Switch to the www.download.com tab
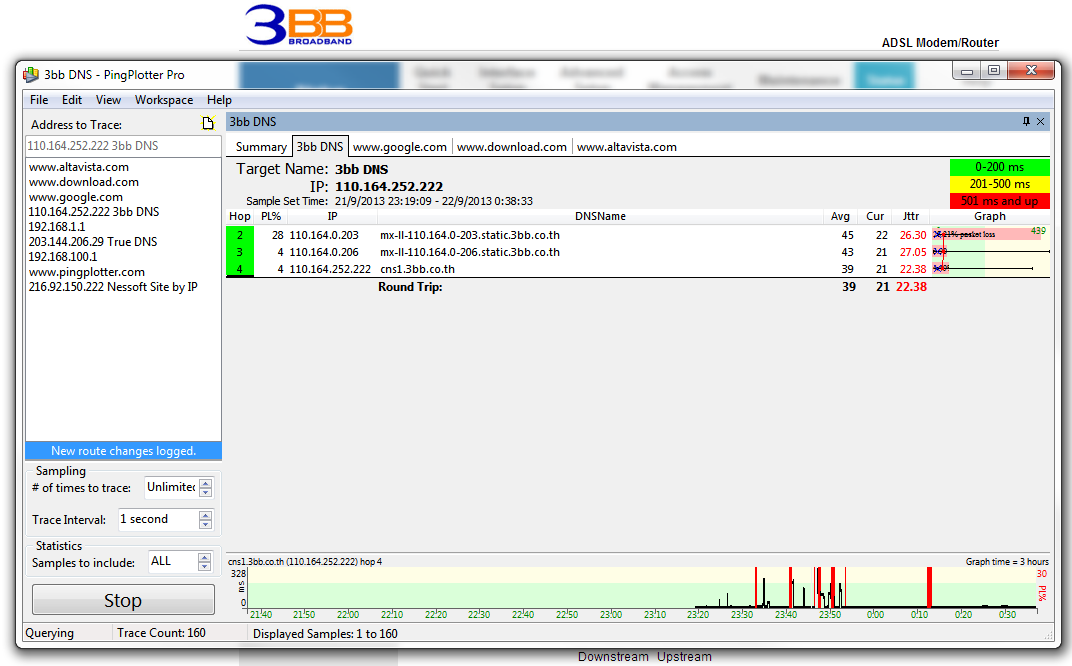1072x666 pixels. point(511,147)
